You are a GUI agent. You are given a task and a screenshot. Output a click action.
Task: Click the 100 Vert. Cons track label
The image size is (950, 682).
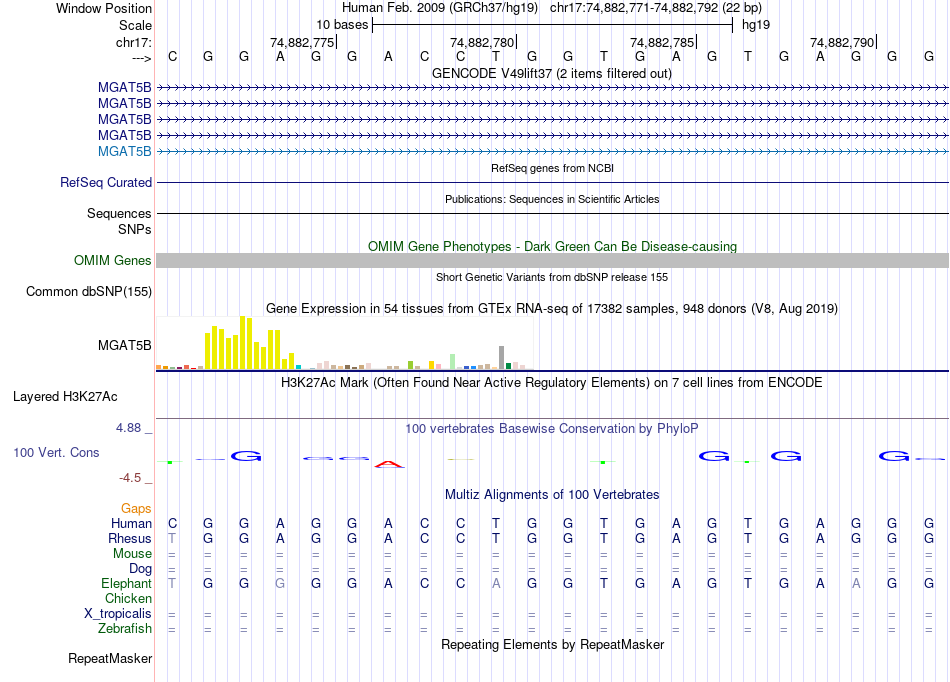56,452
